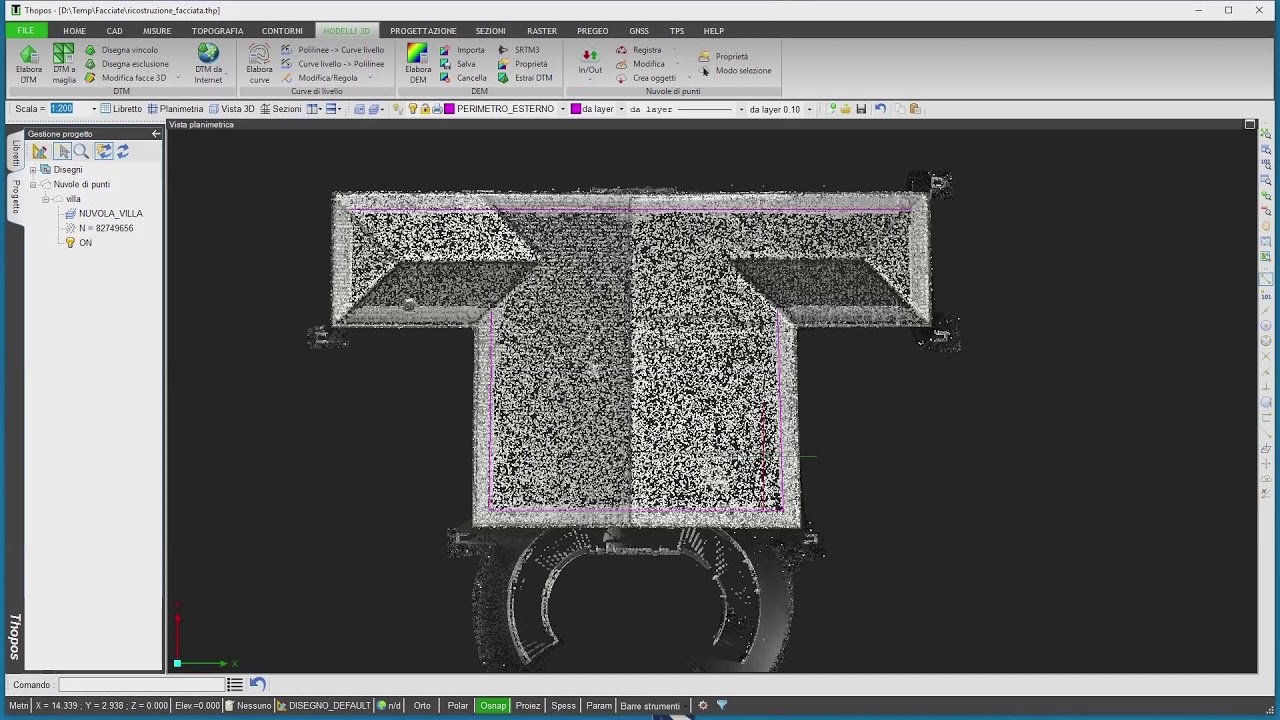
Task: Open the line type da layer dropdown
Action: pyautogui.click(x=741, y=109)
